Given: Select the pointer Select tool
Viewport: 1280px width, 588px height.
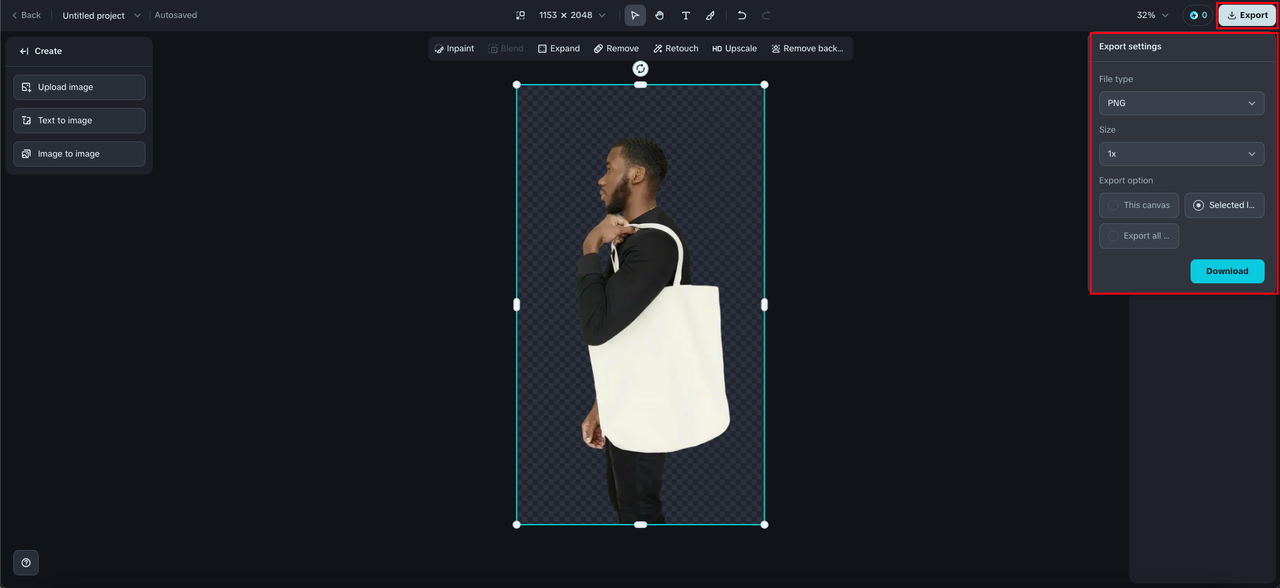Looking at the screenshot, I should pos(635,15).
